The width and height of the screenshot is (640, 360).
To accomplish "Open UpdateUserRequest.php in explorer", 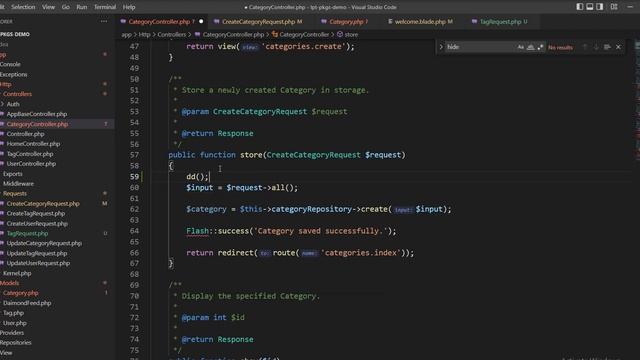I will point(38,263).
